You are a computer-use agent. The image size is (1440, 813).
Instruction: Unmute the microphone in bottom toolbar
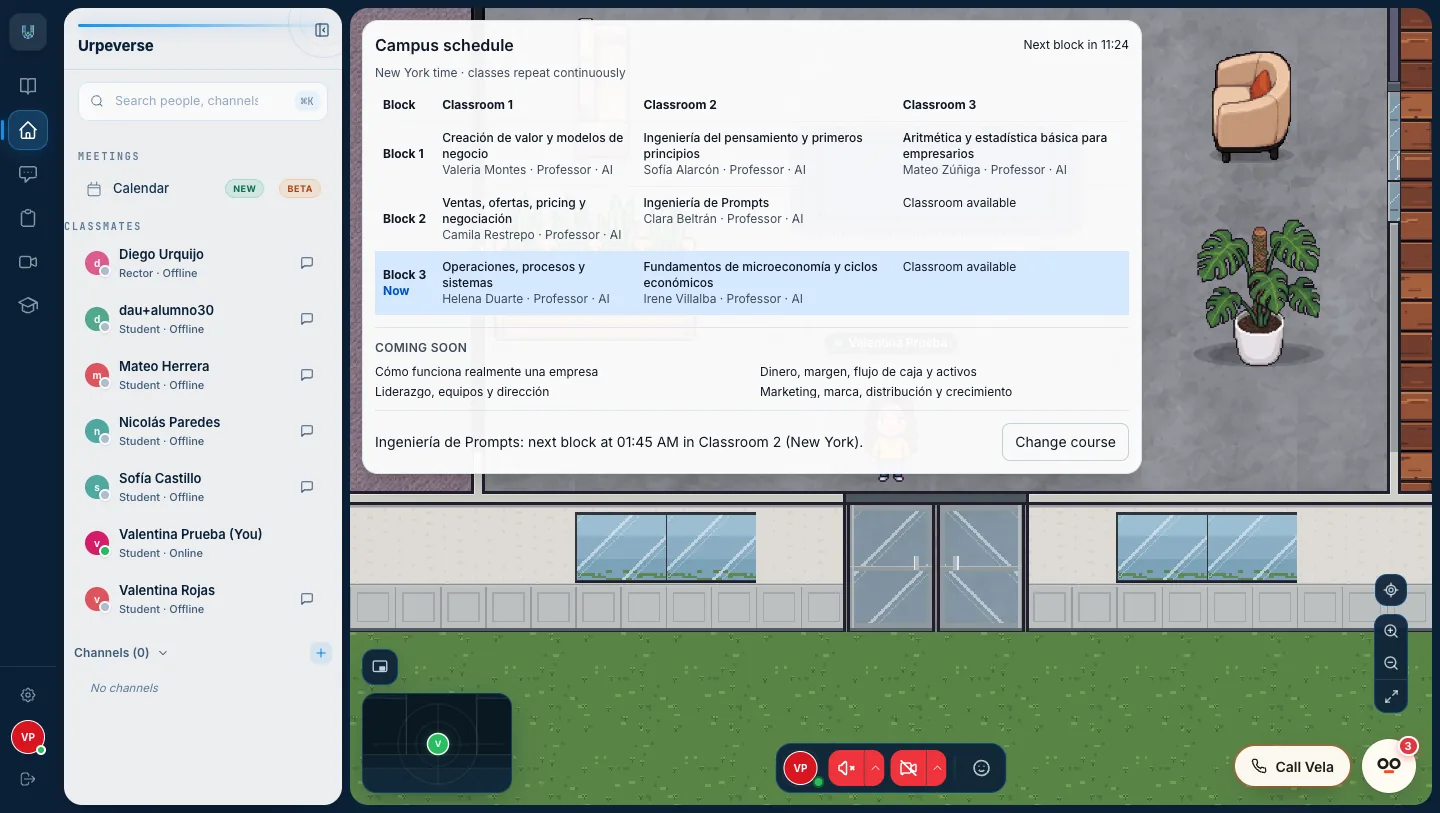pos(846,768)
